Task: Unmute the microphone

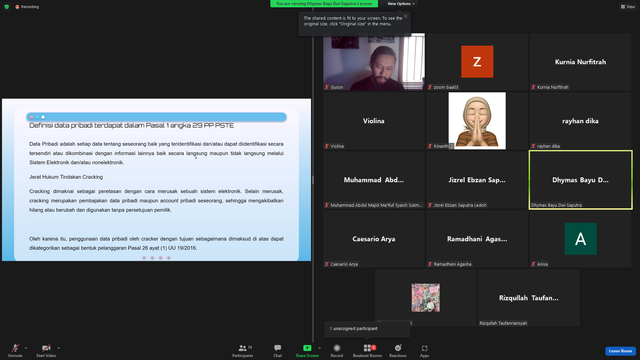Action: pos(15,350)
